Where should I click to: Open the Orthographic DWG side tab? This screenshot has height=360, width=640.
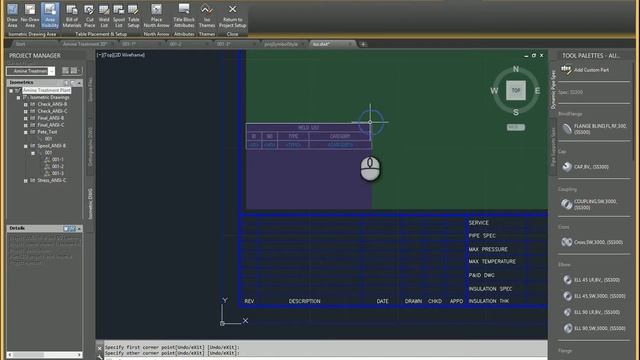90,146
